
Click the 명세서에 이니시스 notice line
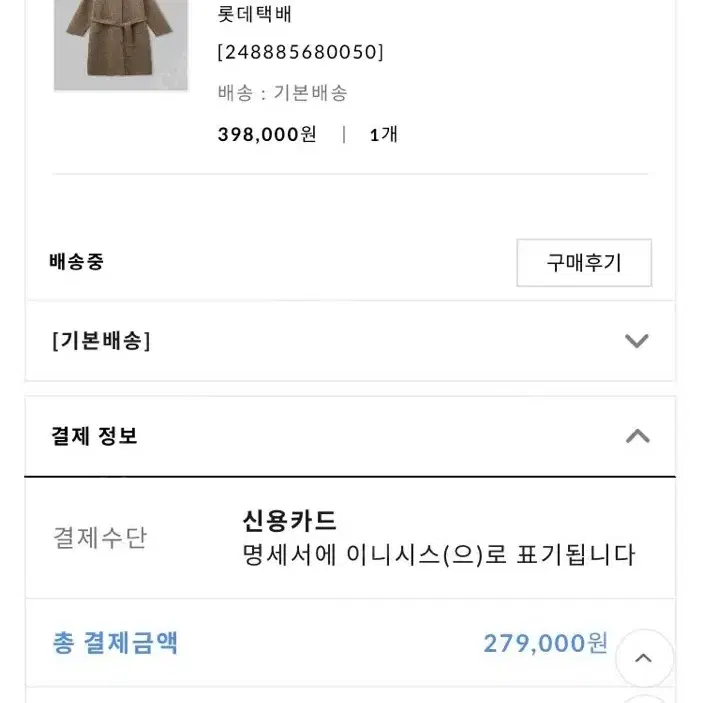[x=439, y=555]
